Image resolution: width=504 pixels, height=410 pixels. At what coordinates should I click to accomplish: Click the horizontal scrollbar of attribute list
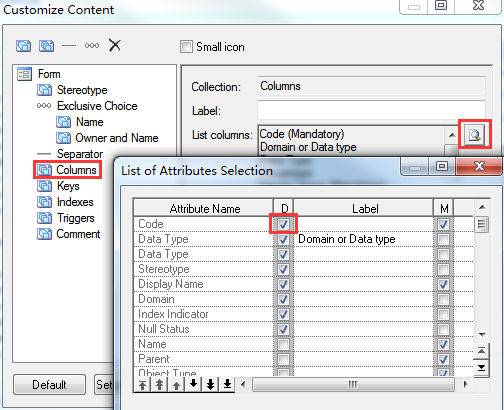pyautogui.click(x=353, y=385)
